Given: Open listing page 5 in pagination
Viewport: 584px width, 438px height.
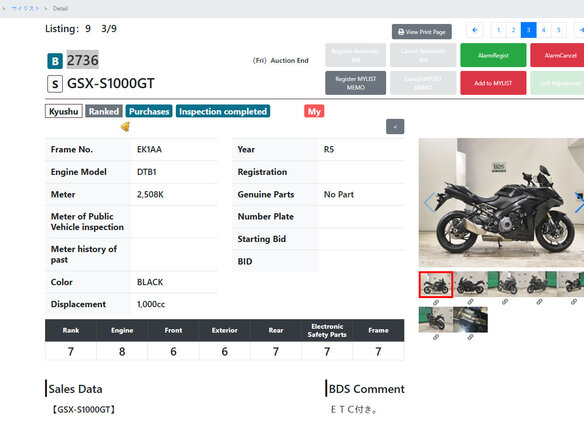Looking at the screenshot, I should (559, 30).
